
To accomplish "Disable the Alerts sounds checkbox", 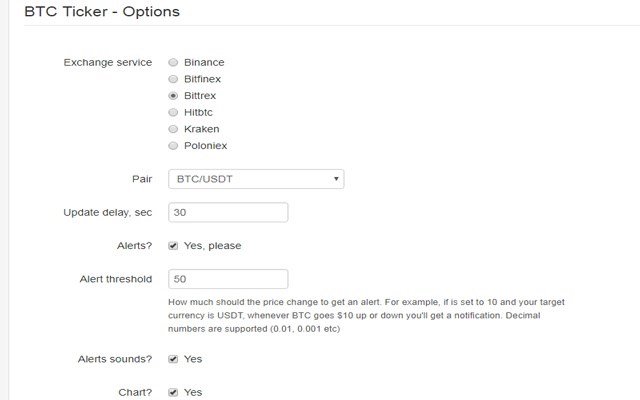I will point(173,359).
